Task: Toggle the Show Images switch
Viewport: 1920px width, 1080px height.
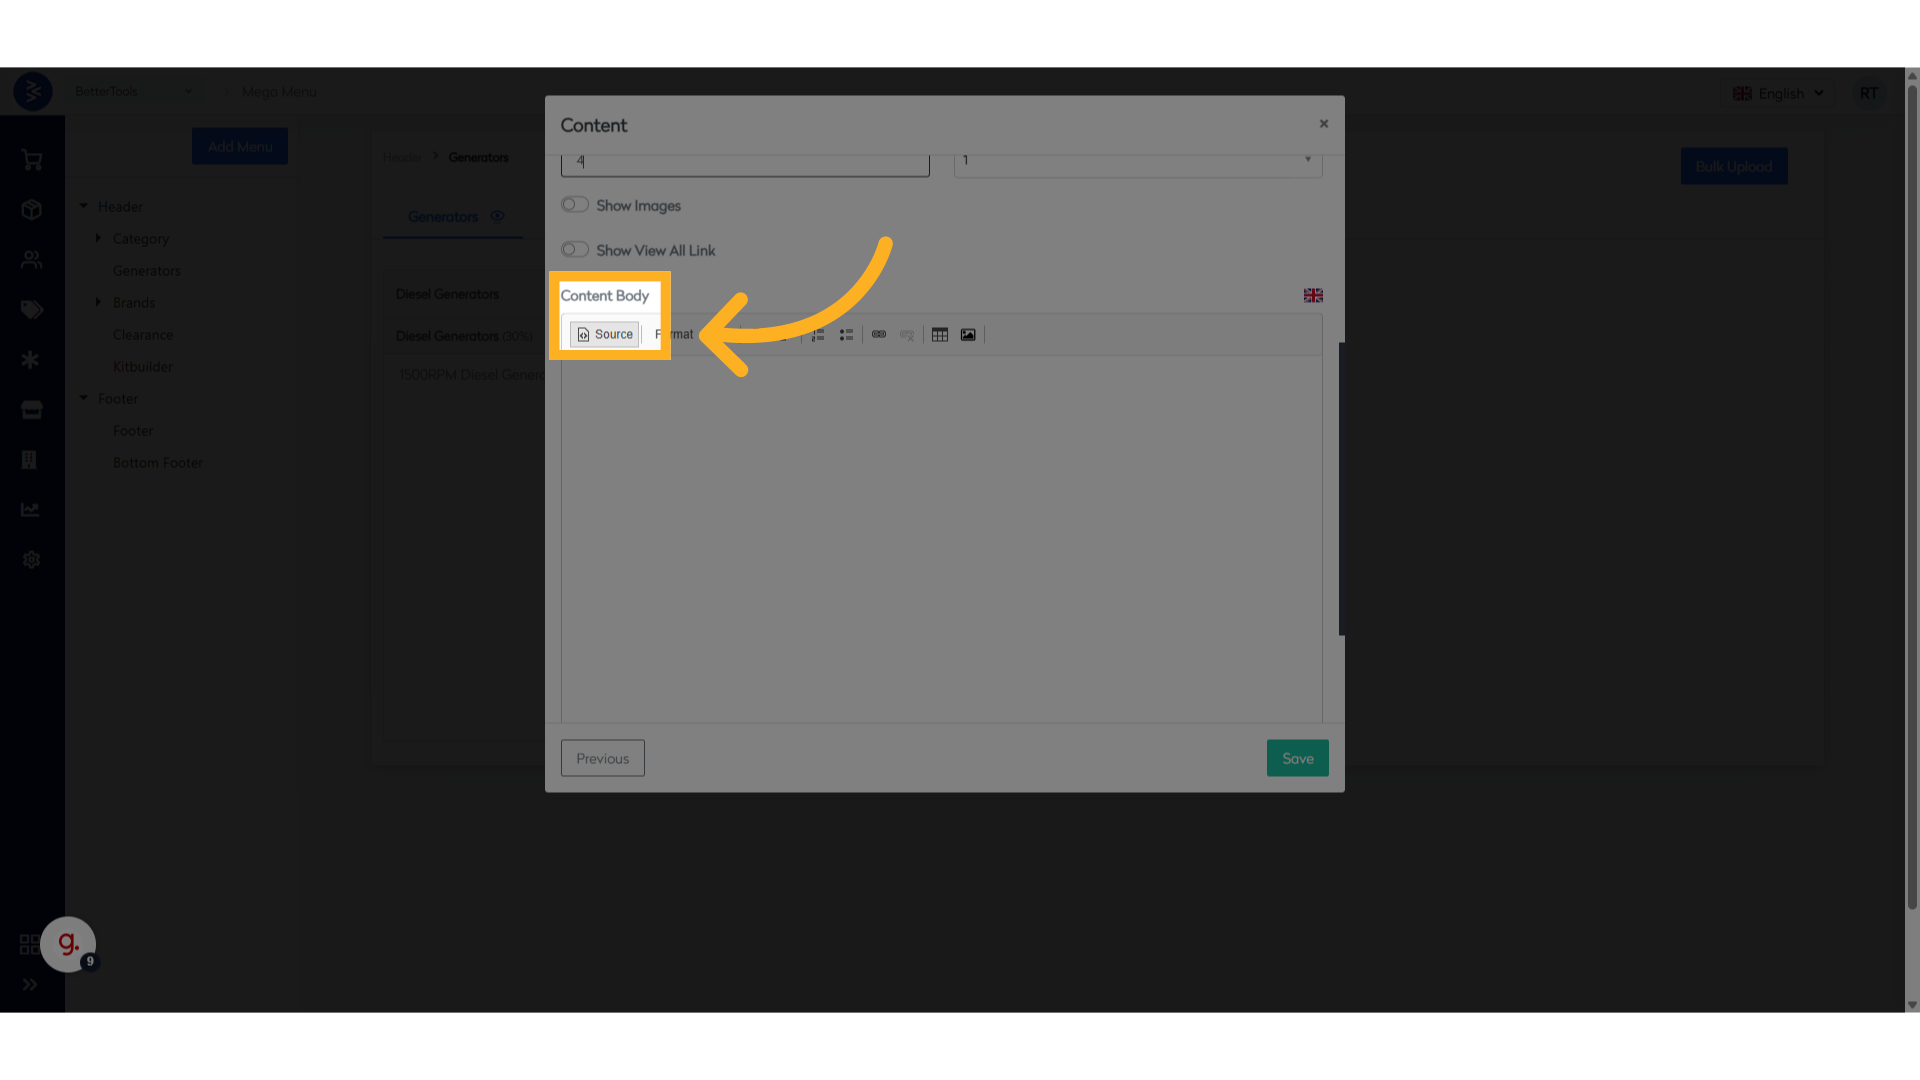Action: click(x=575, y=205)
